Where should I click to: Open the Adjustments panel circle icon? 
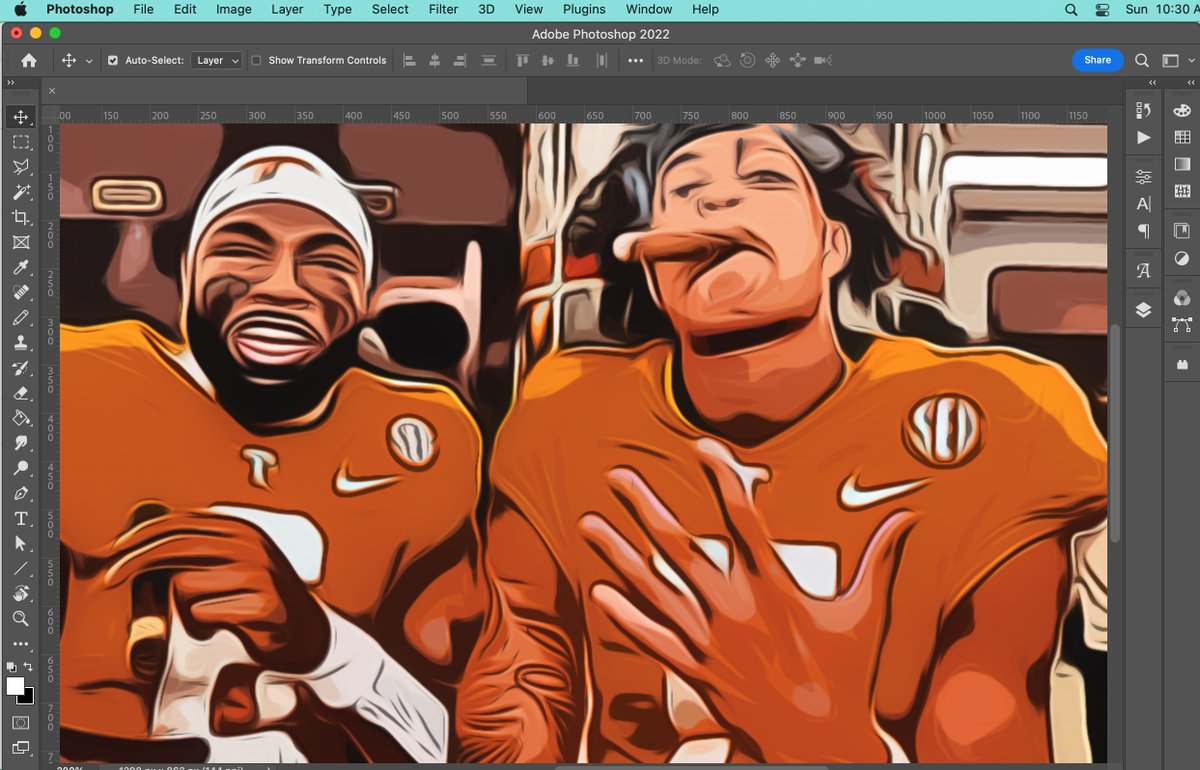point(1182,258)
